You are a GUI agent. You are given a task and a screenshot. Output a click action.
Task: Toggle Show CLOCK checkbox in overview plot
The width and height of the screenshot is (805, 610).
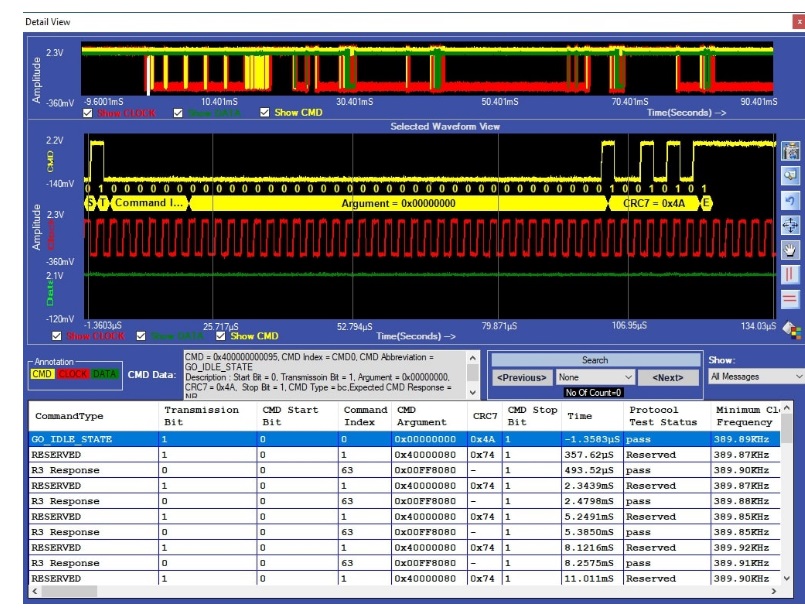click(x=88, y=113)
